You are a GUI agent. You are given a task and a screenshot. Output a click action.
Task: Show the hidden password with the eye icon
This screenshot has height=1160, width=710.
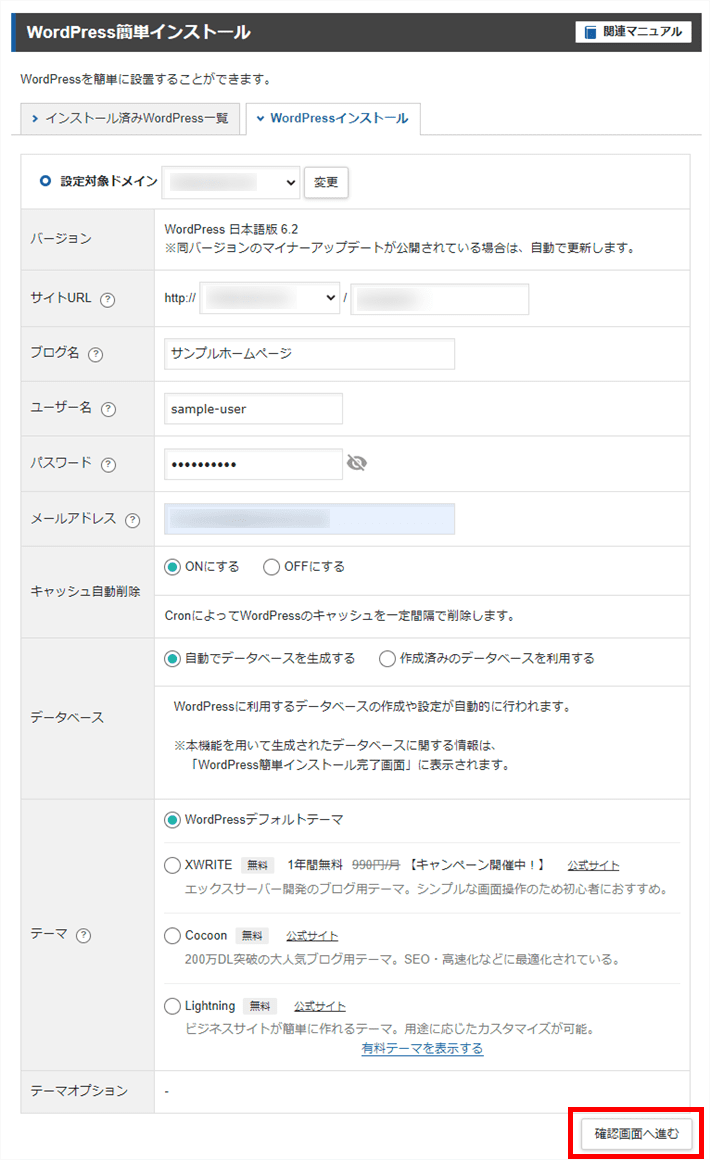[357, 463]
